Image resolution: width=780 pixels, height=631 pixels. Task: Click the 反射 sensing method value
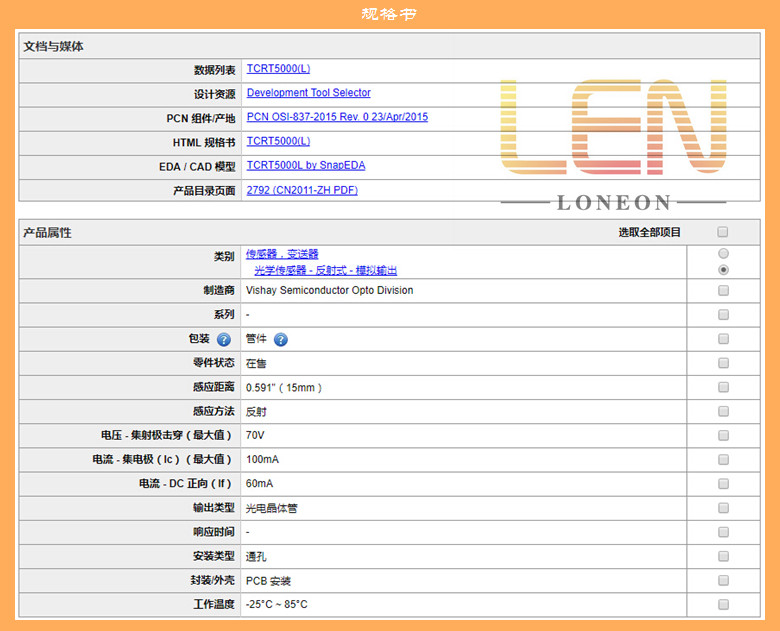pos(256,412)
